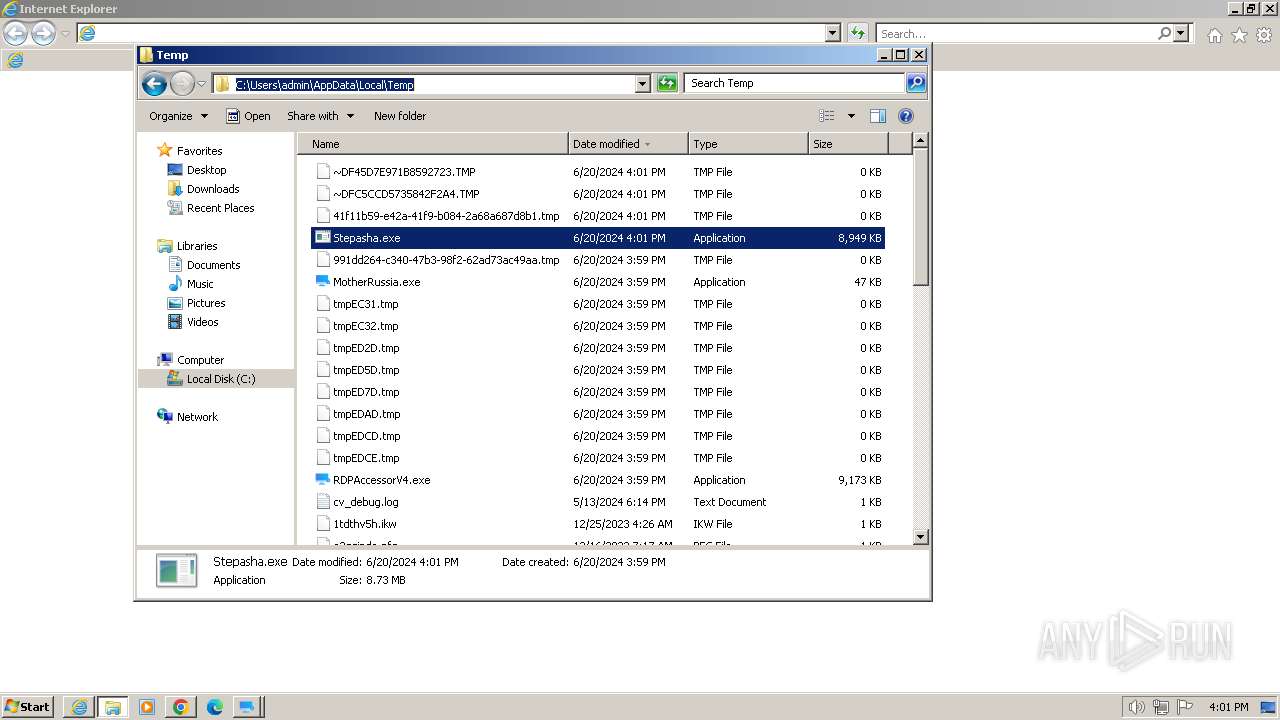Open Recent Places in the sidebar
This screenshot has width=1280, height=720.
(220, 208)
